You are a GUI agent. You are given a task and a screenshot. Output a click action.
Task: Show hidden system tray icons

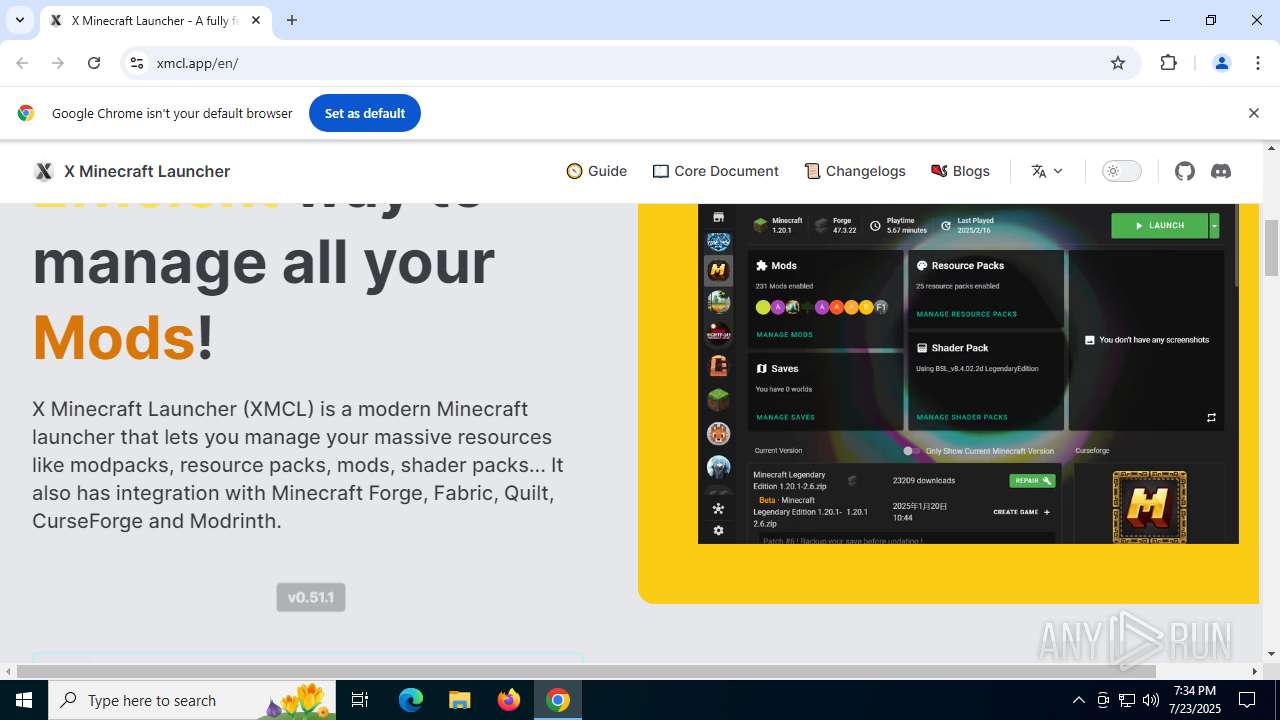tap(1078, 700)
